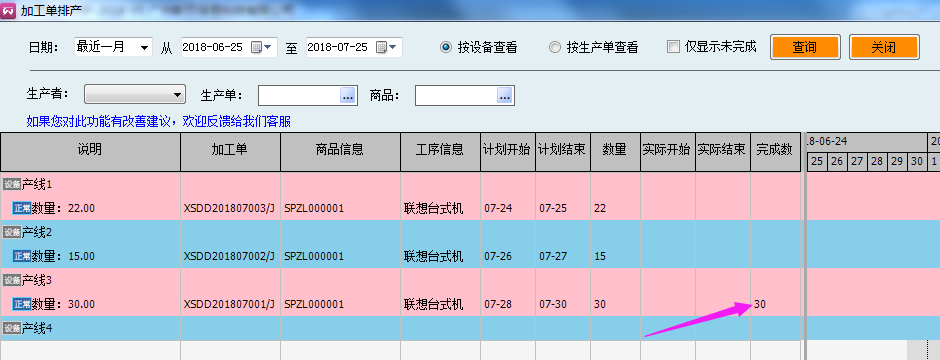
Task: Click the 设备 icon of 产线4
Action: (x=12, y=328)
